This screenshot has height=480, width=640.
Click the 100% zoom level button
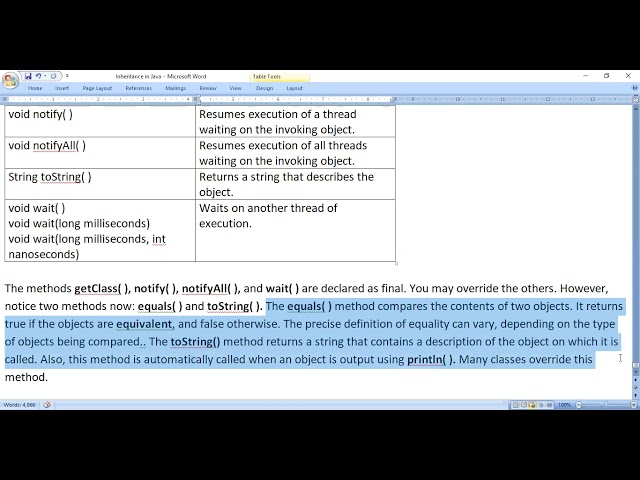(x=564, y=405)
